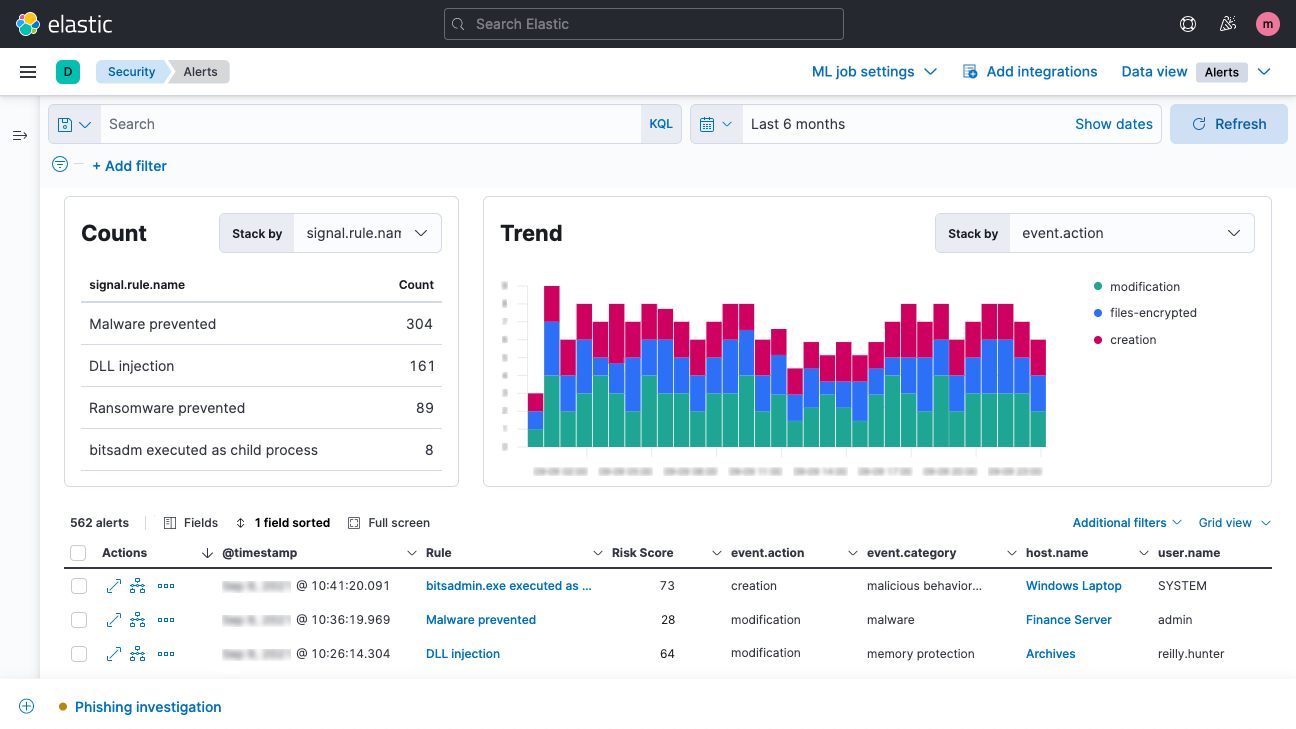Open the filter options menu icon

tap(60, 165)
